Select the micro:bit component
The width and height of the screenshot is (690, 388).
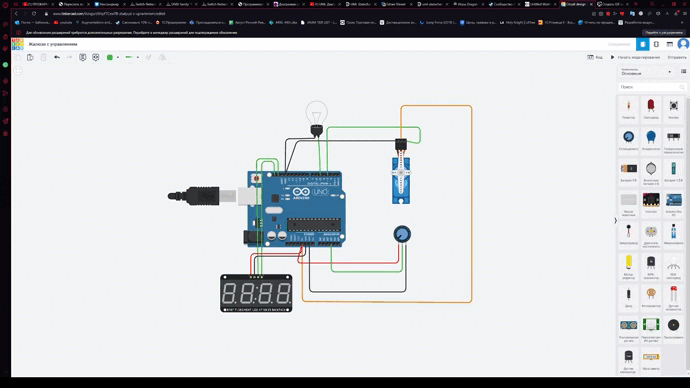pyautogui.click(x=651, y=203)
